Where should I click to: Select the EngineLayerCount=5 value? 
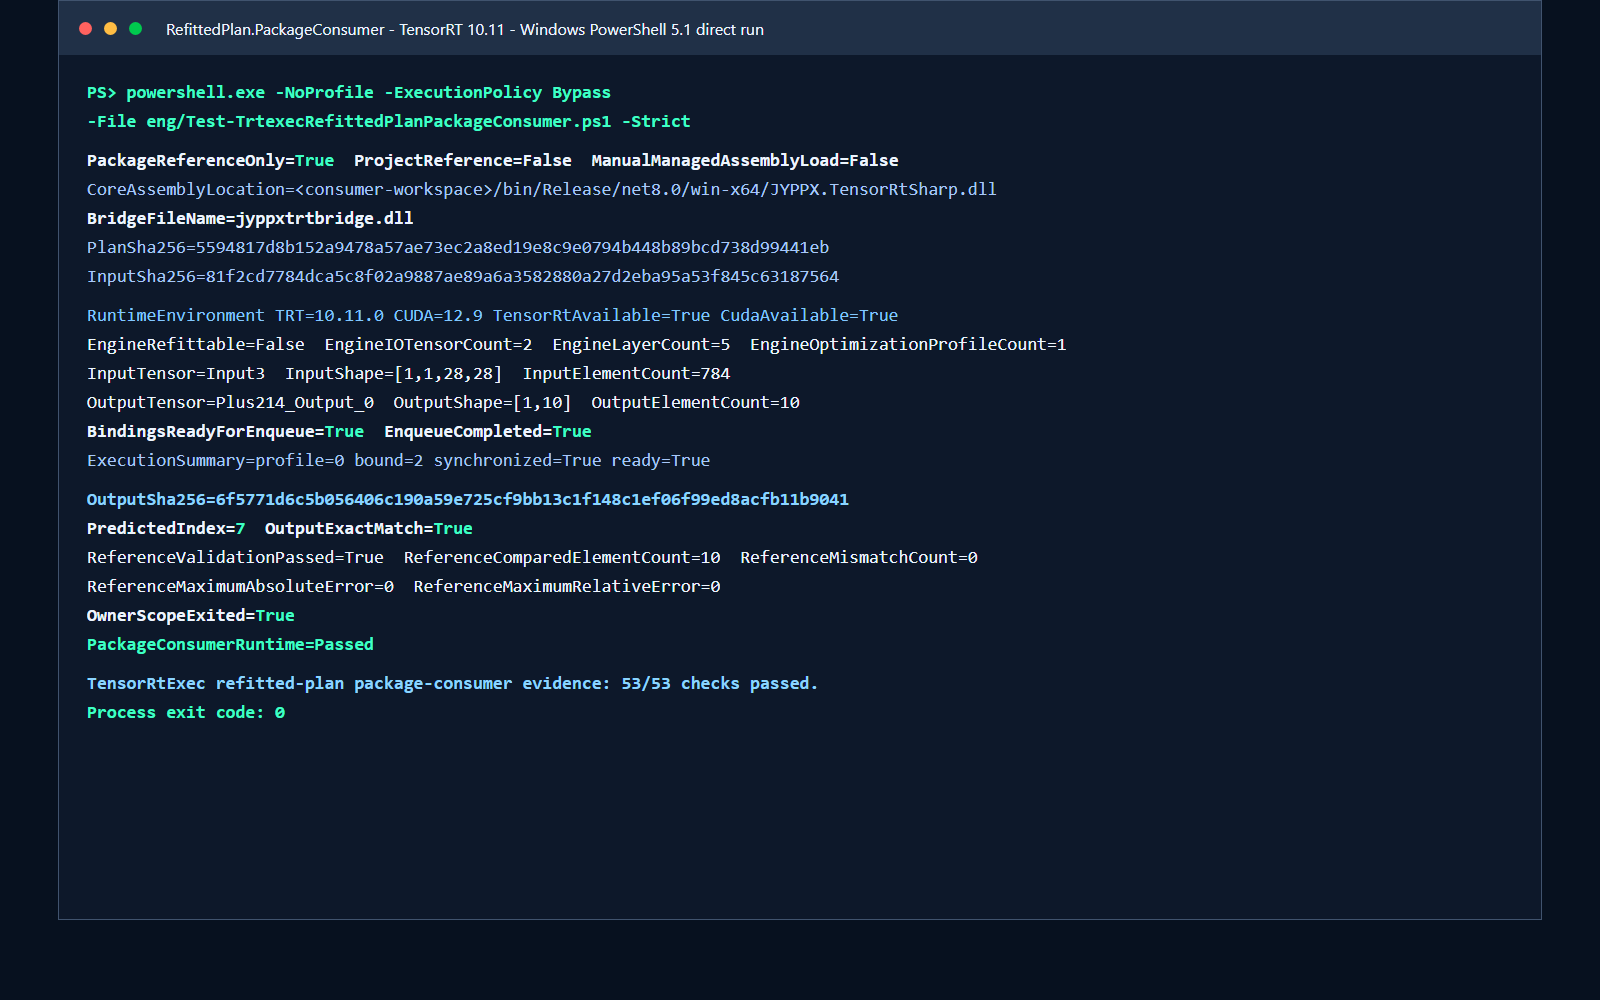click(x=641, y=345)
